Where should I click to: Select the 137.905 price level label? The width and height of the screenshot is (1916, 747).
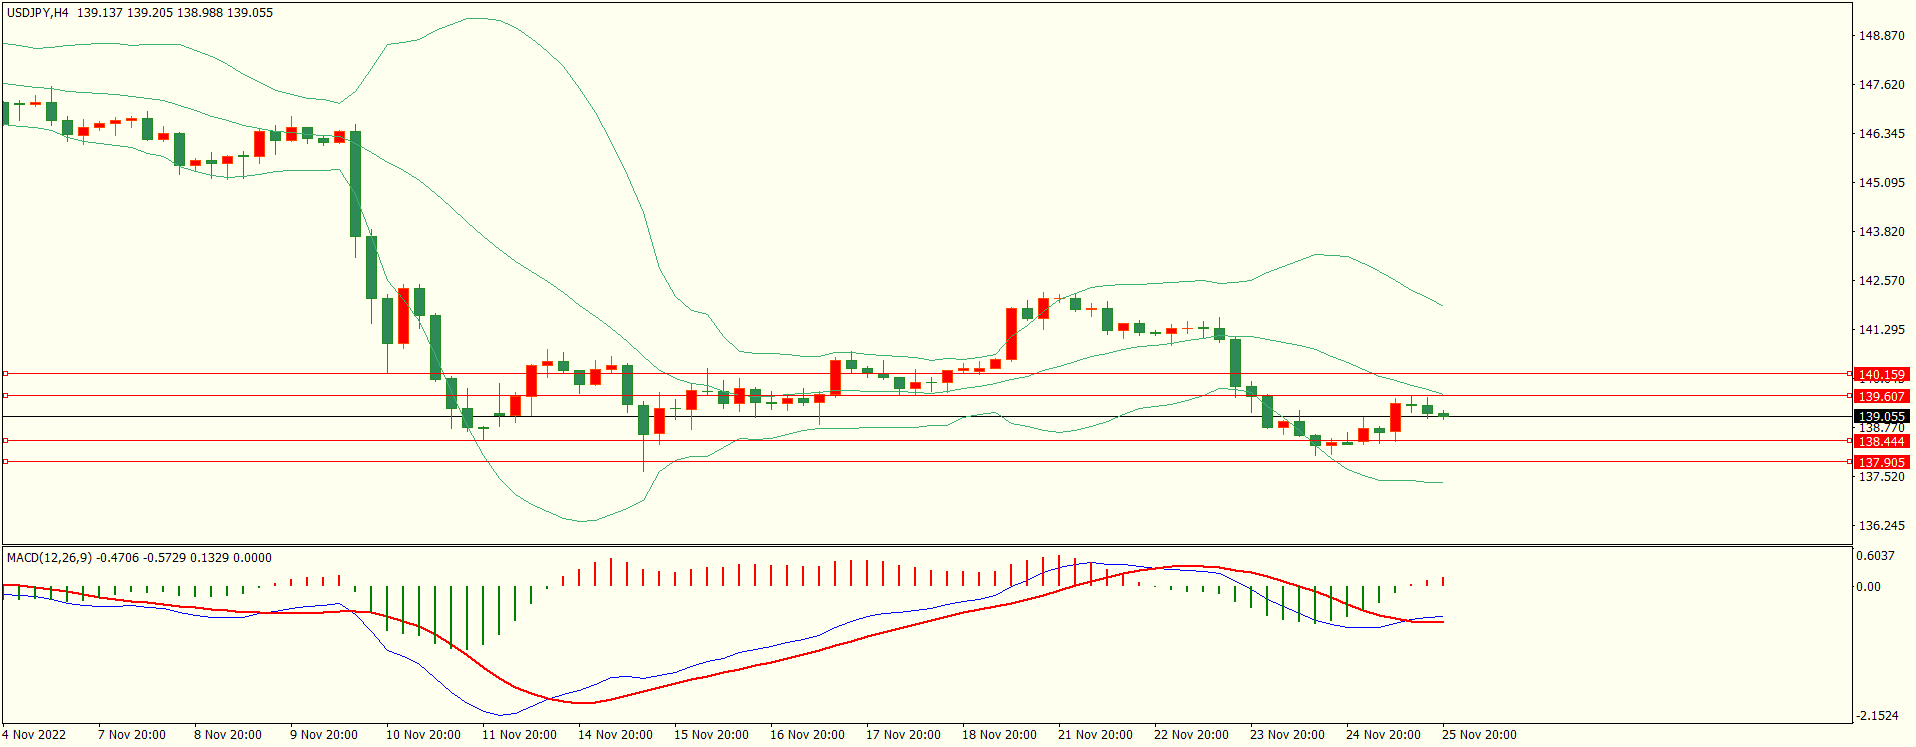[1881, 462]
